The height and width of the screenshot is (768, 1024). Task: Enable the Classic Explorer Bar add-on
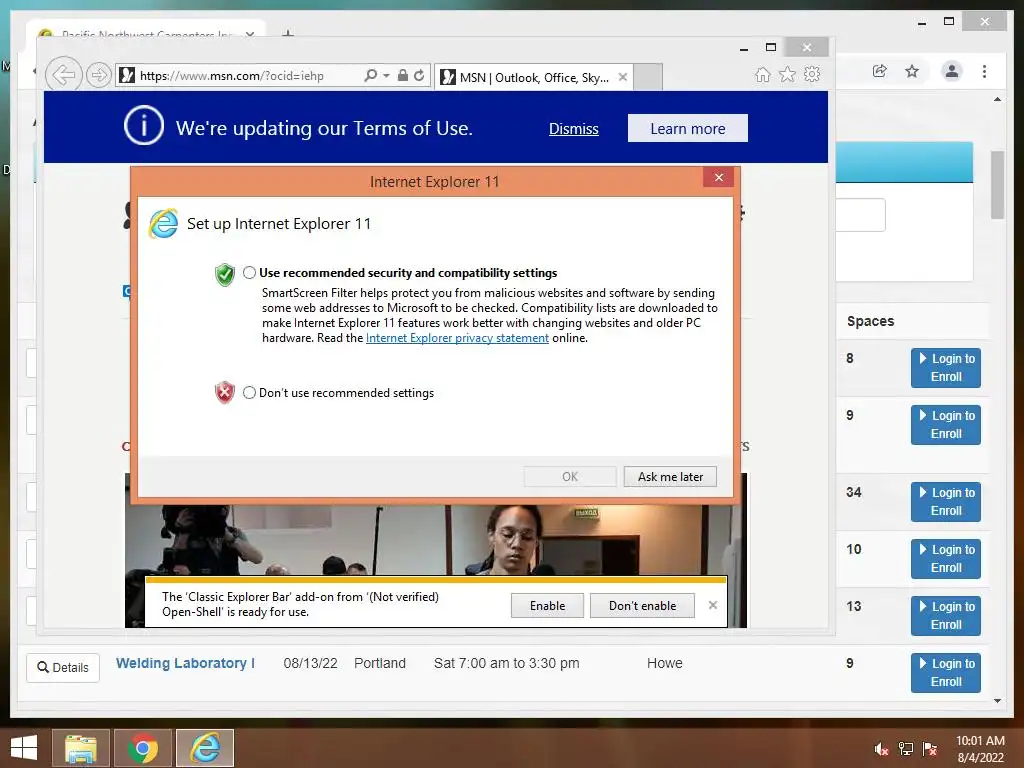pyautogui.click(x=547, y=606)
